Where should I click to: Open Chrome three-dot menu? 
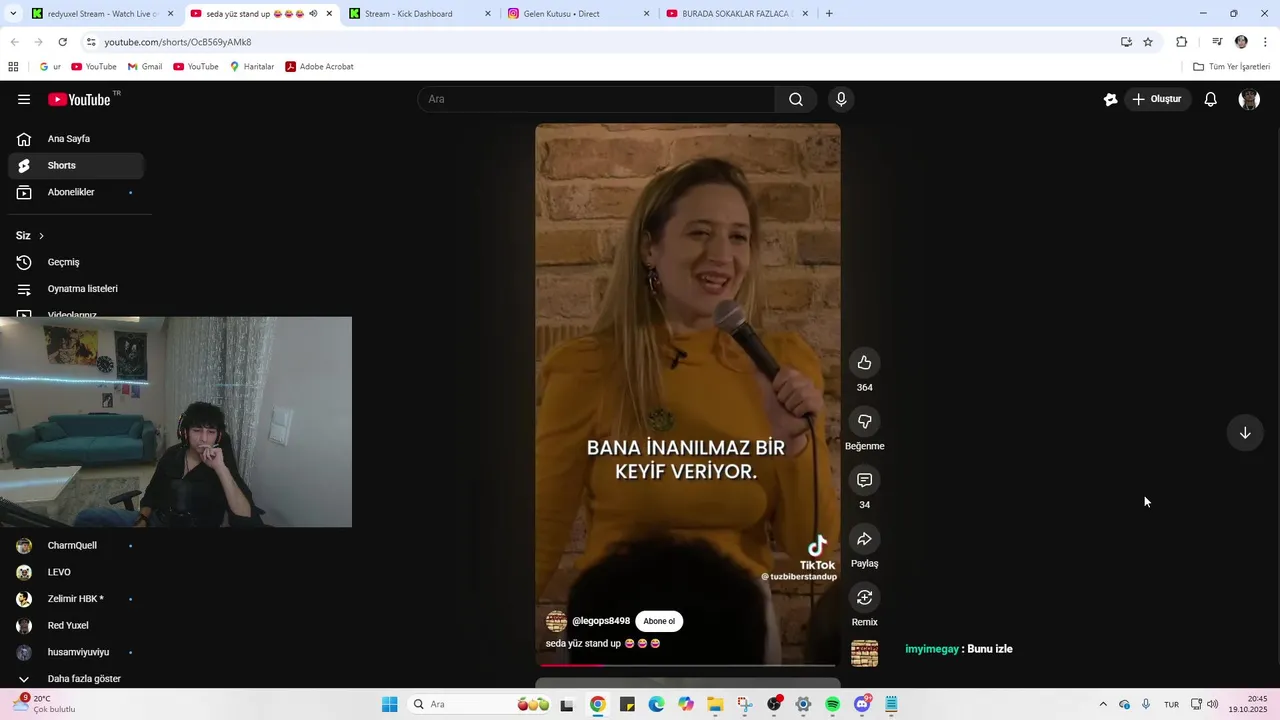tap(1266, 42)
